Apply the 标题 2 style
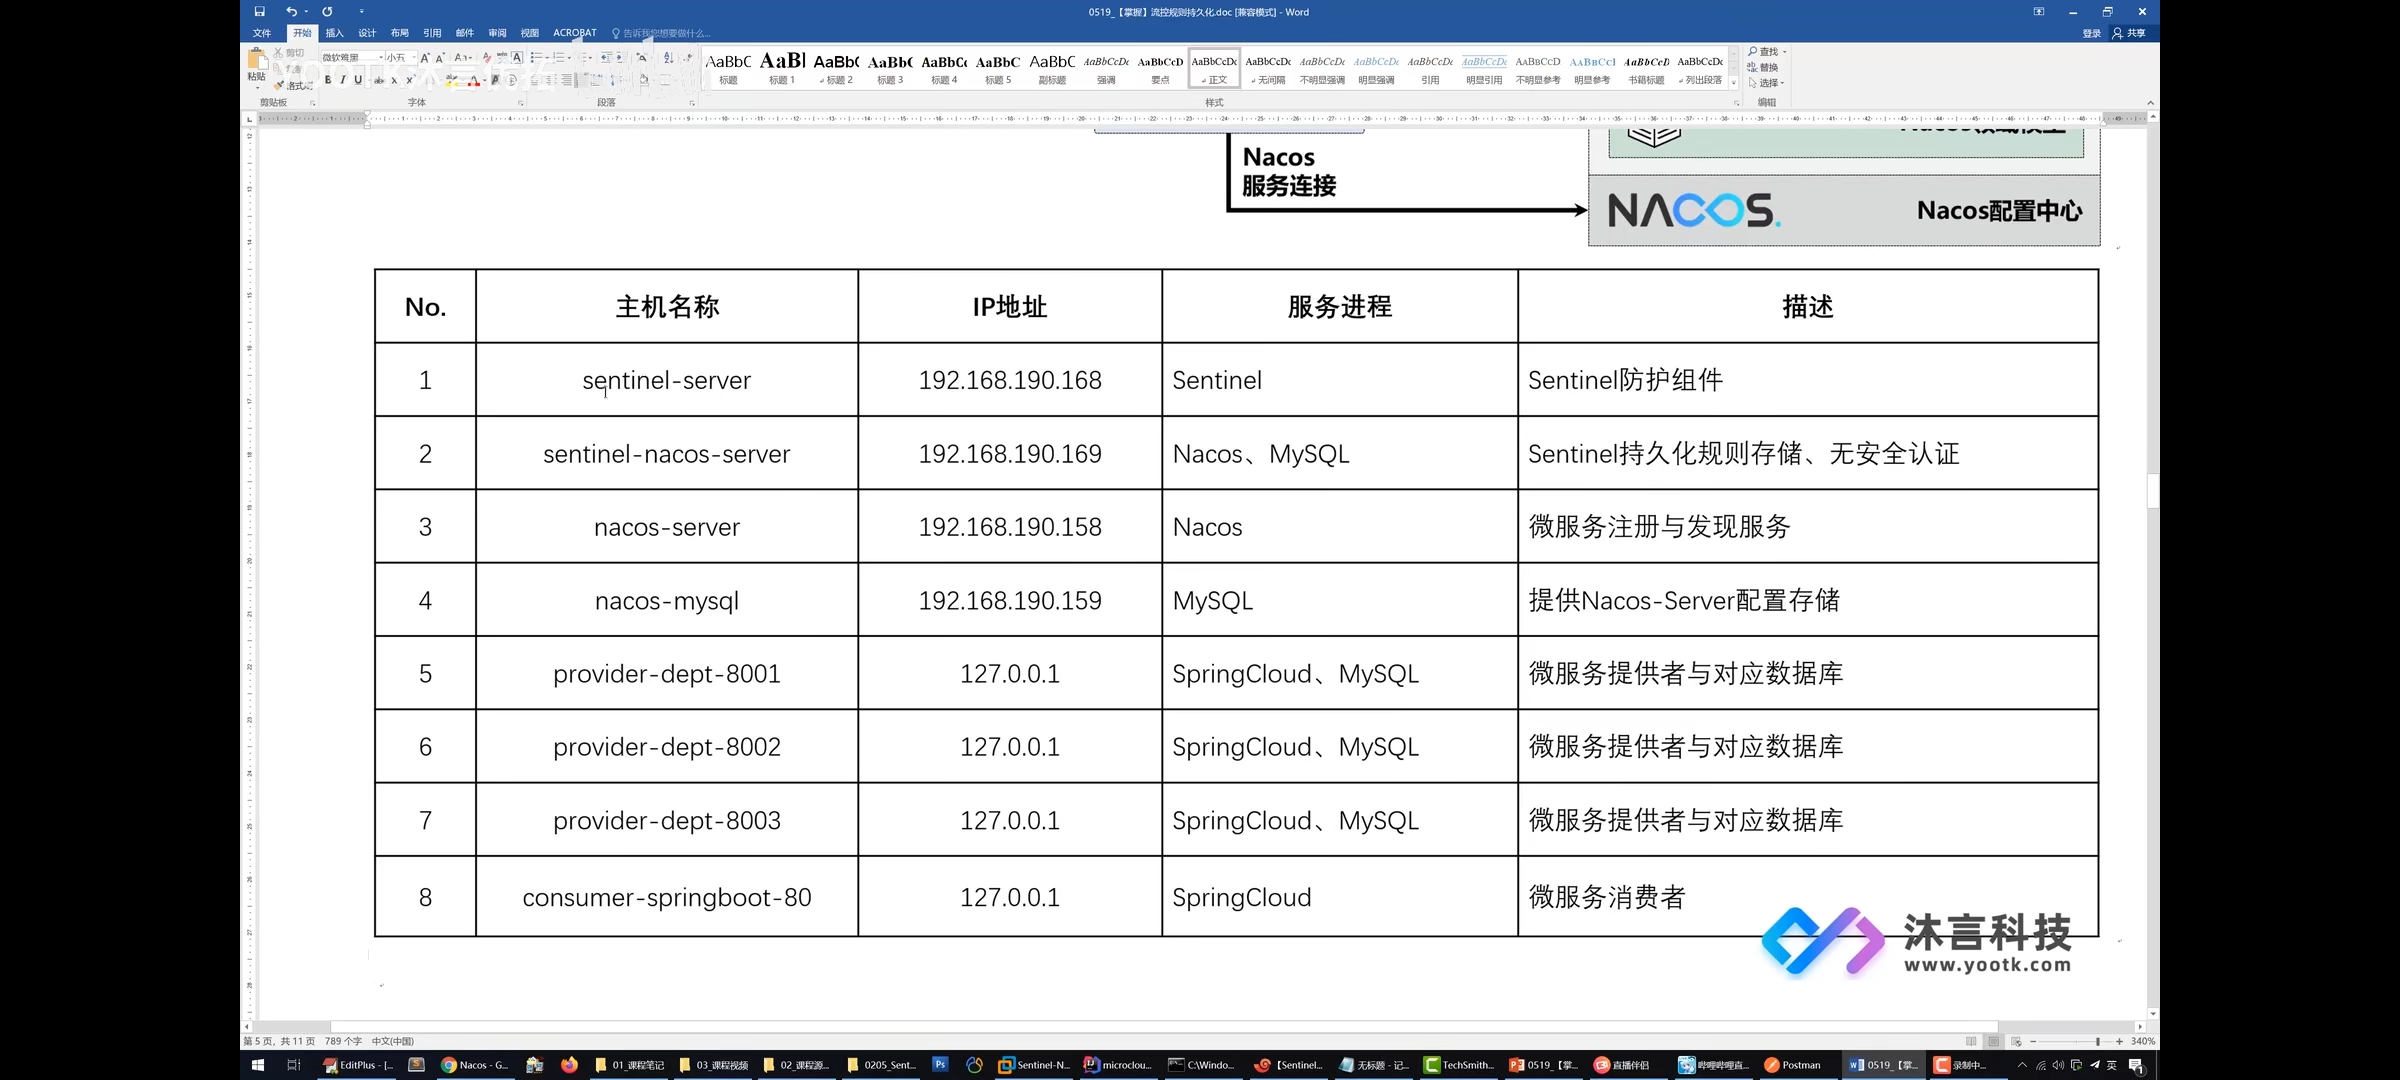 click(x=836, y=68)
